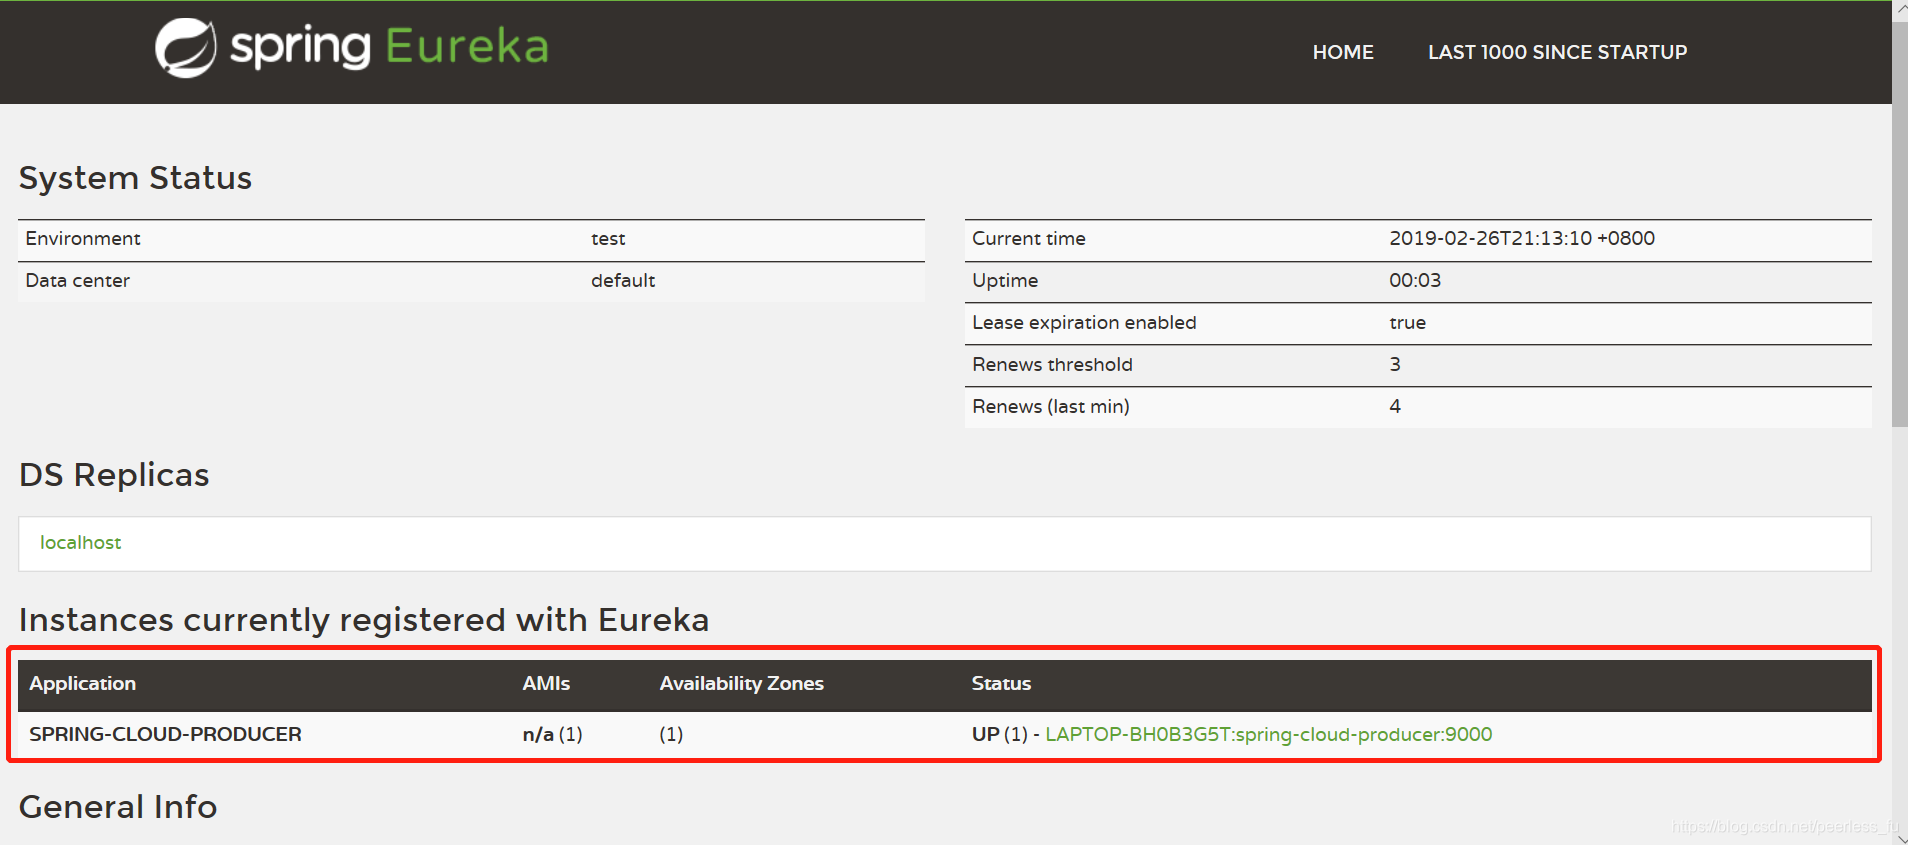
Task: Select the Availability Zones column header
Action: (x=741, y=683)
